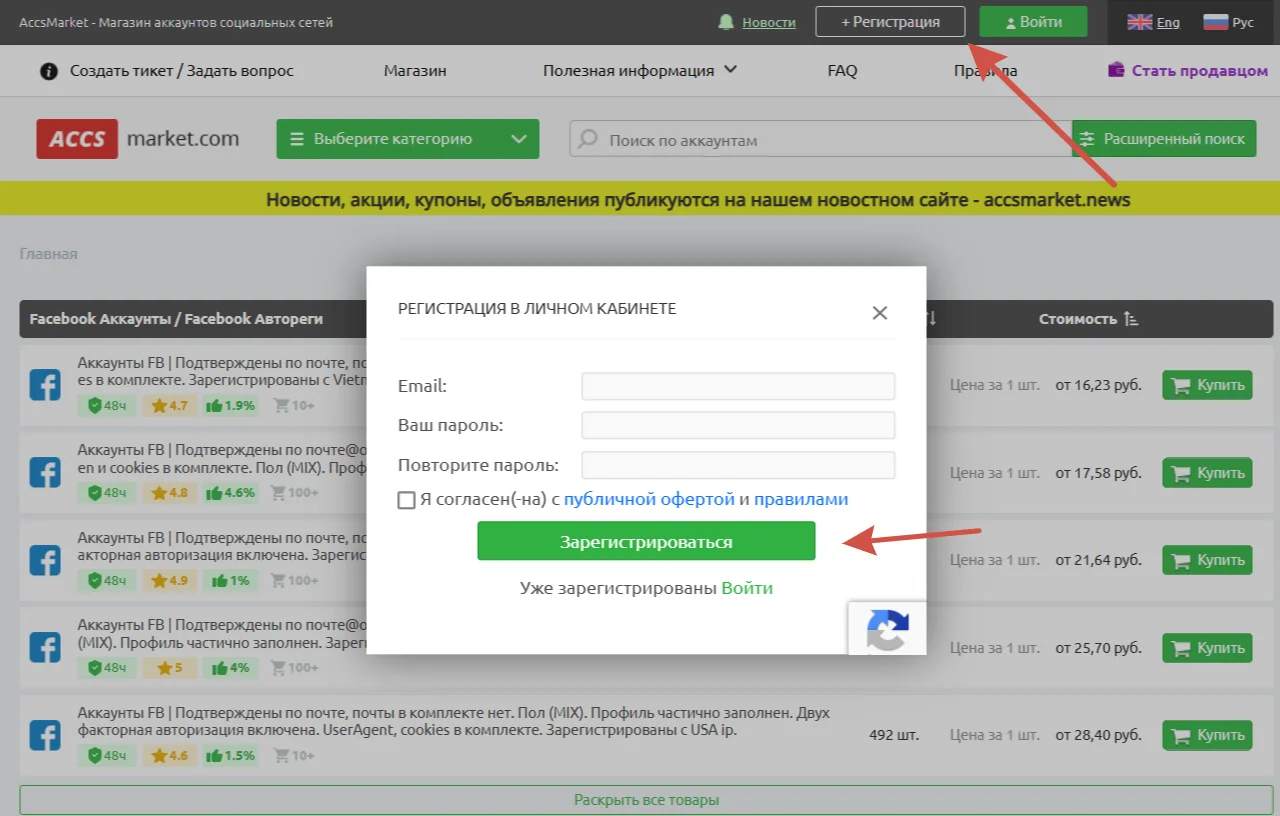The height and width of the screenshot is (816, 1280).
Task: Click Войти link under Уже зарегистрированы
Action: point(747,588)
